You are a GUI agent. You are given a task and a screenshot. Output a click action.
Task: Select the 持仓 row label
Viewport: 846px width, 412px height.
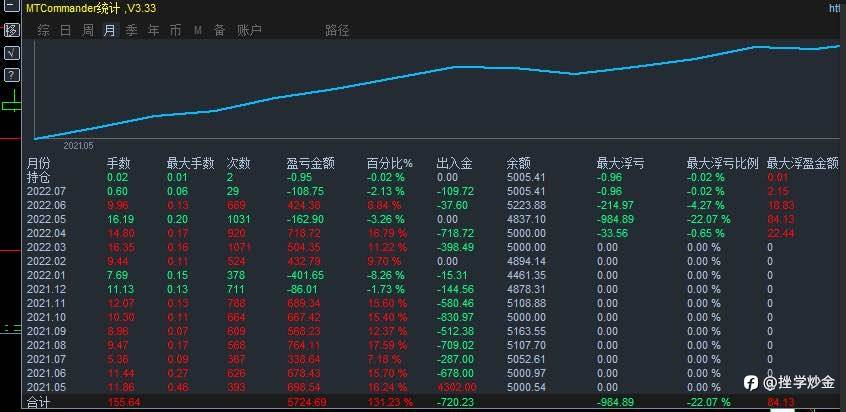pos(38,177)
